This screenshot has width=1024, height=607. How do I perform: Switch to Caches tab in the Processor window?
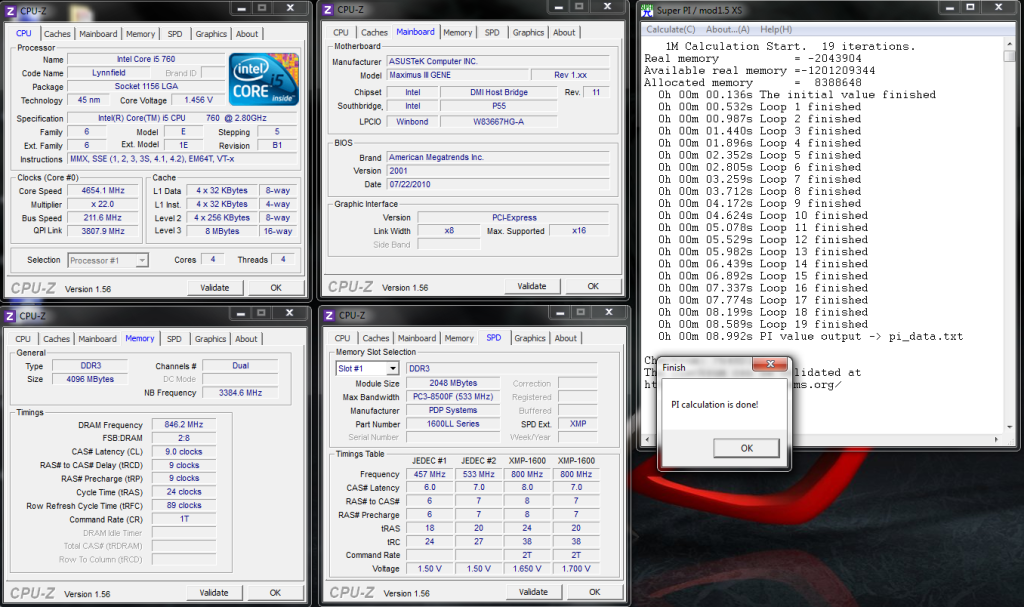click(x=57, y=33)
